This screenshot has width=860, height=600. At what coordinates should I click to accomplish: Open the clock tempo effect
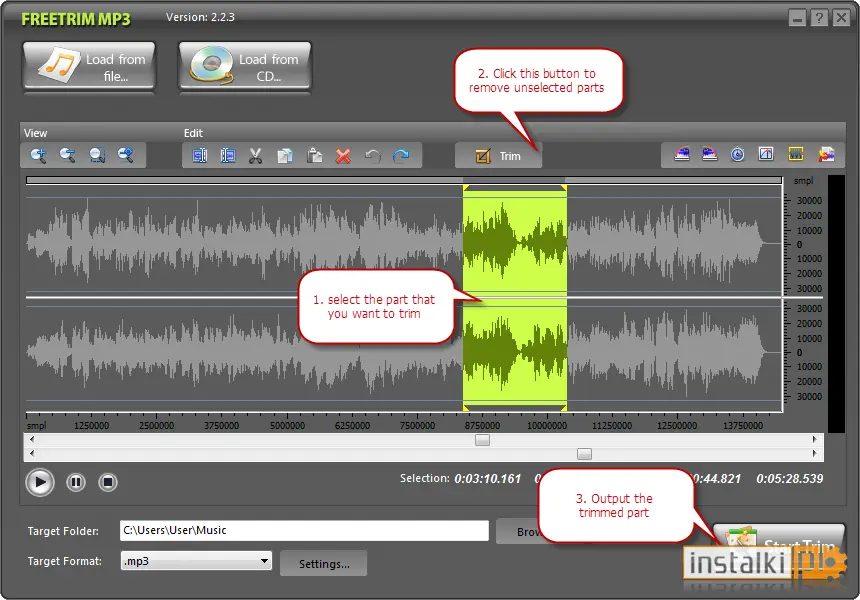(x=738, y=154)
